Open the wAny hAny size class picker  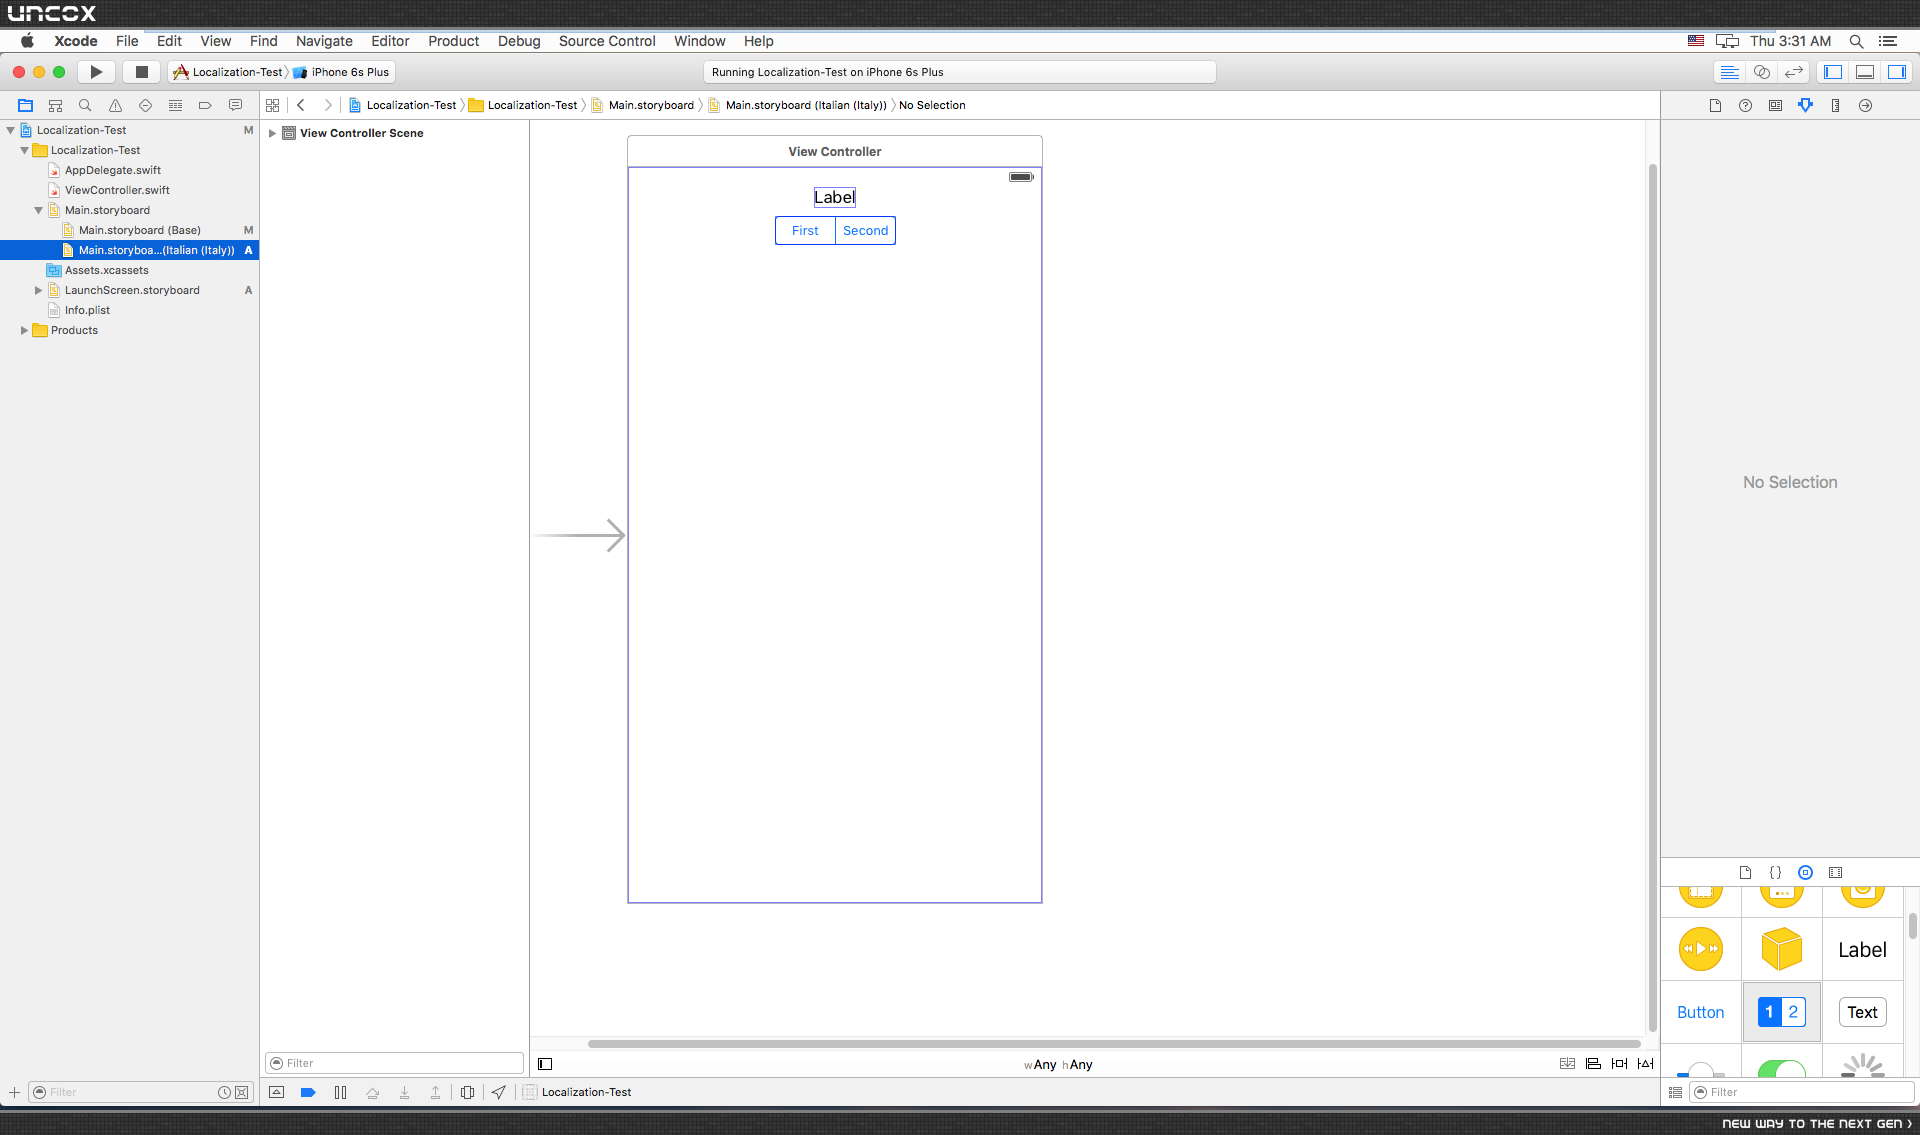click(x=1058, y=1065)
